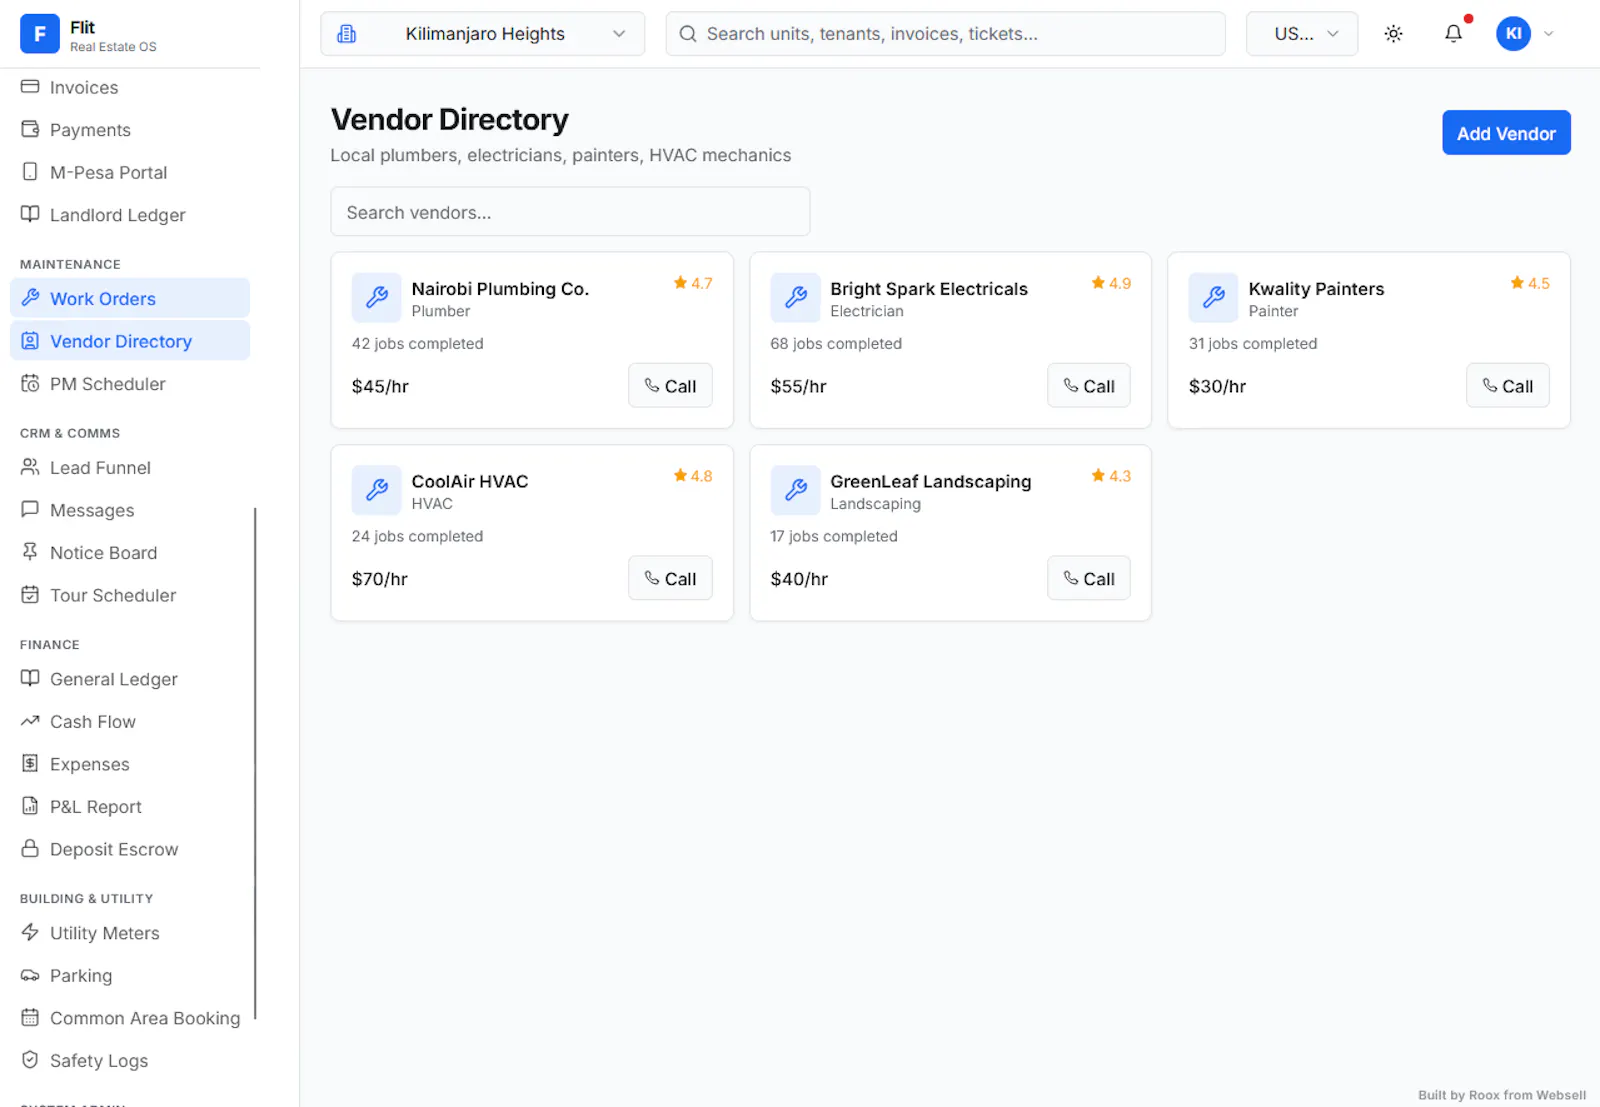Open Utility Meters page
The height and width of the screenshot is (1107, 1600).
click(130, 932)
